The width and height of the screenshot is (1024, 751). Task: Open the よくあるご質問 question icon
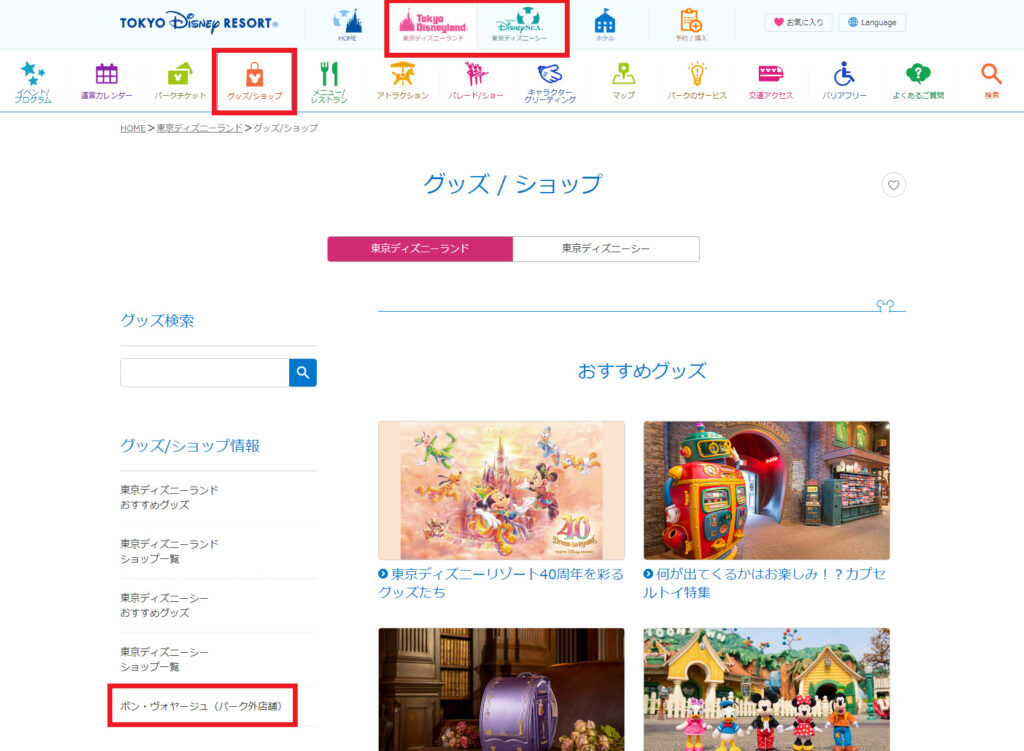(x=918, y=82)
